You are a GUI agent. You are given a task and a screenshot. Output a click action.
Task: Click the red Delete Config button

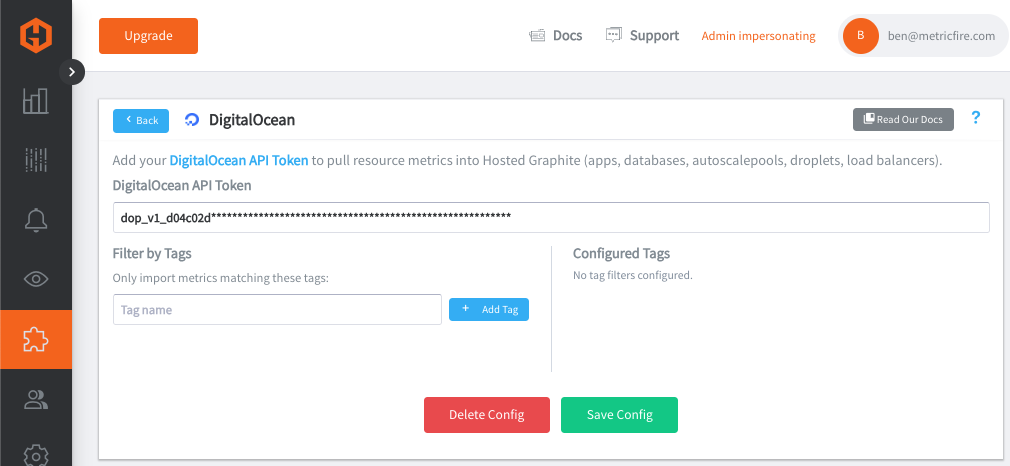pyautogui.click(x=487, y=414)
